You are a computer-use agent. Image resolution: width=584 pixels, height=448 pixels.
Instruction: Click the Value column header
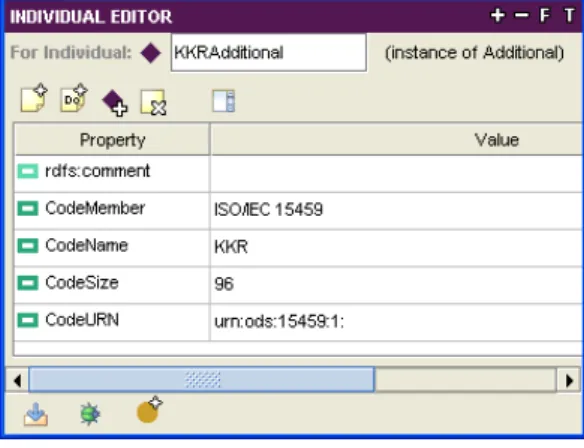(x=397, y=140)
